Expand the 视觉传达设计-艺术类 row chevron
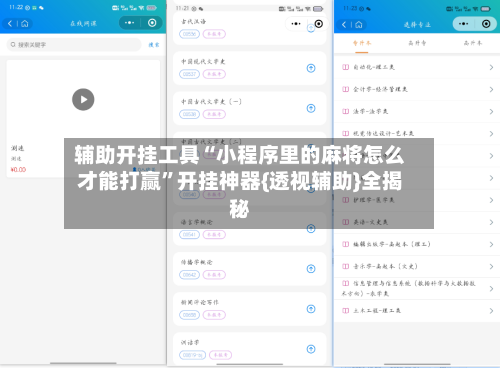500x368 pixels. (x=491, y=134)
